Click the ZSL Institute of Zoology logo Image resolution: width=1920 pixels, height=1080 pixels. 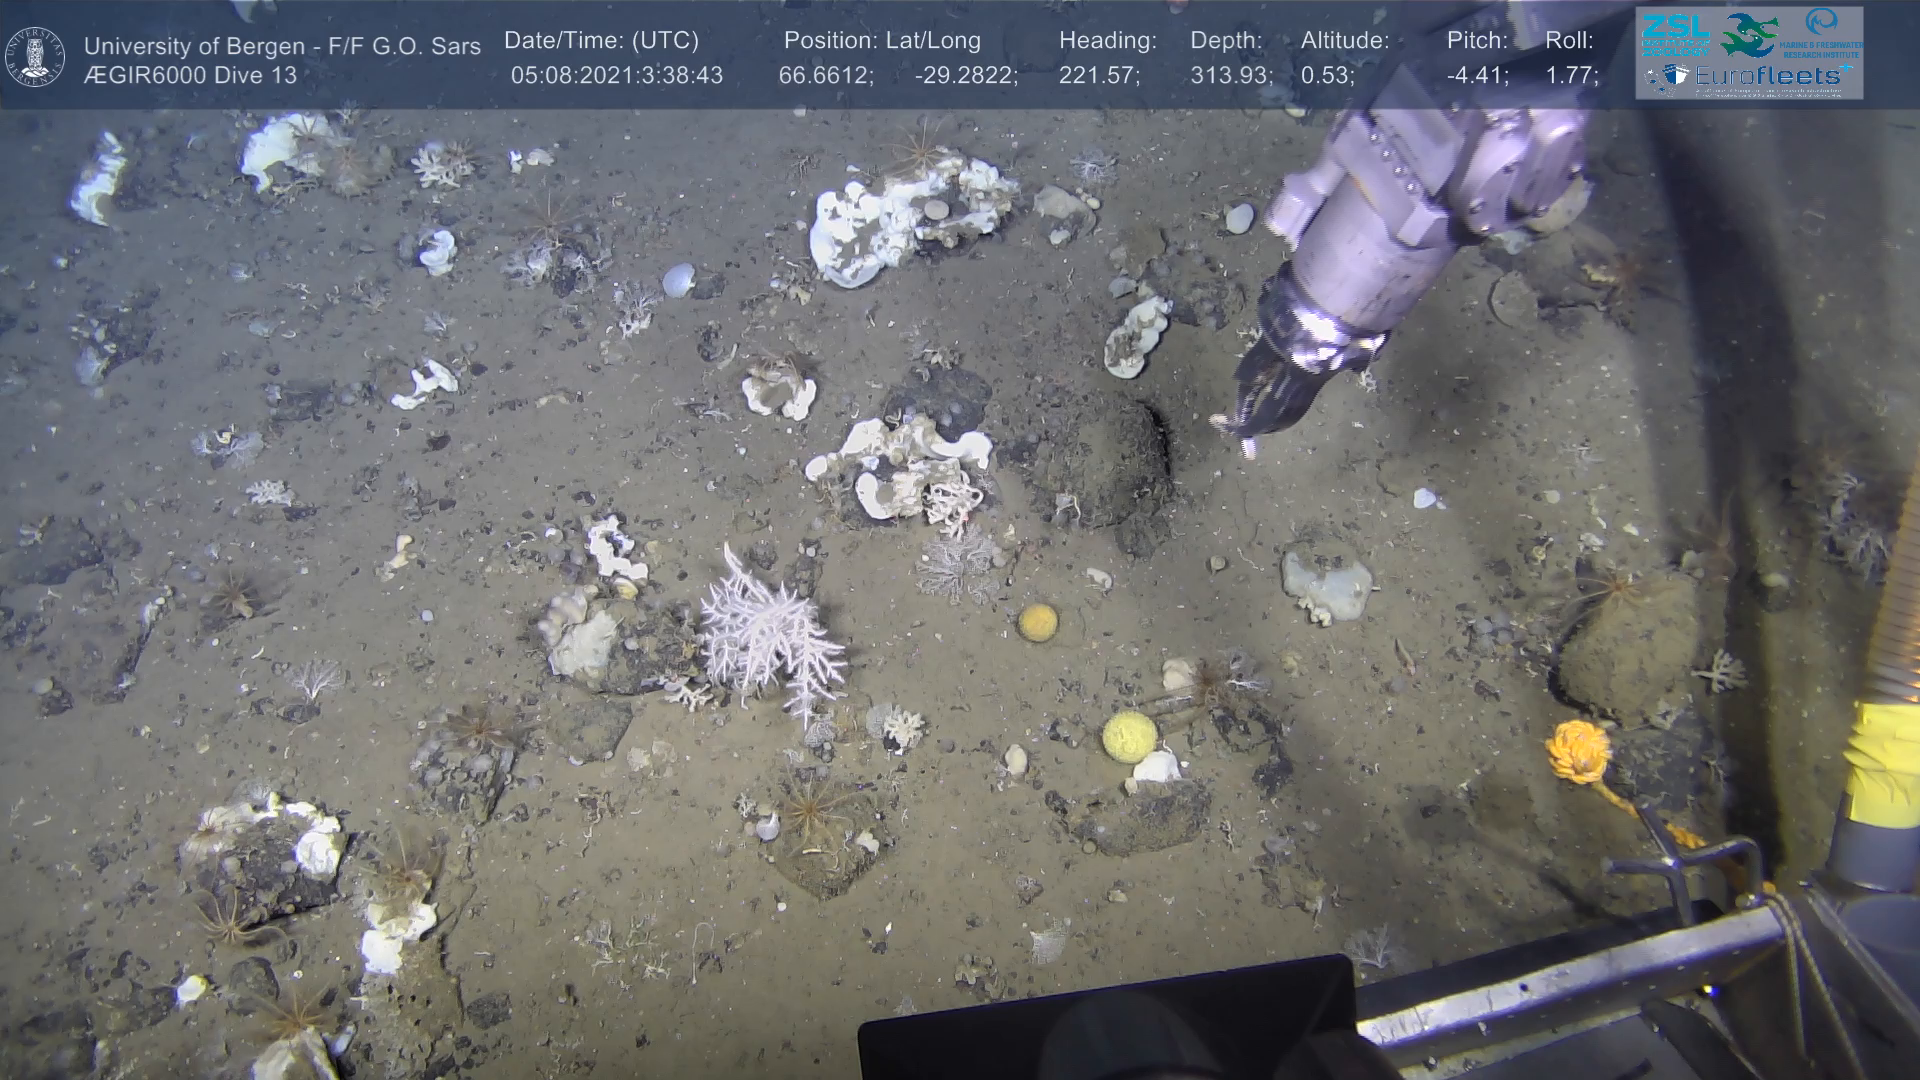click(1675, 34)
